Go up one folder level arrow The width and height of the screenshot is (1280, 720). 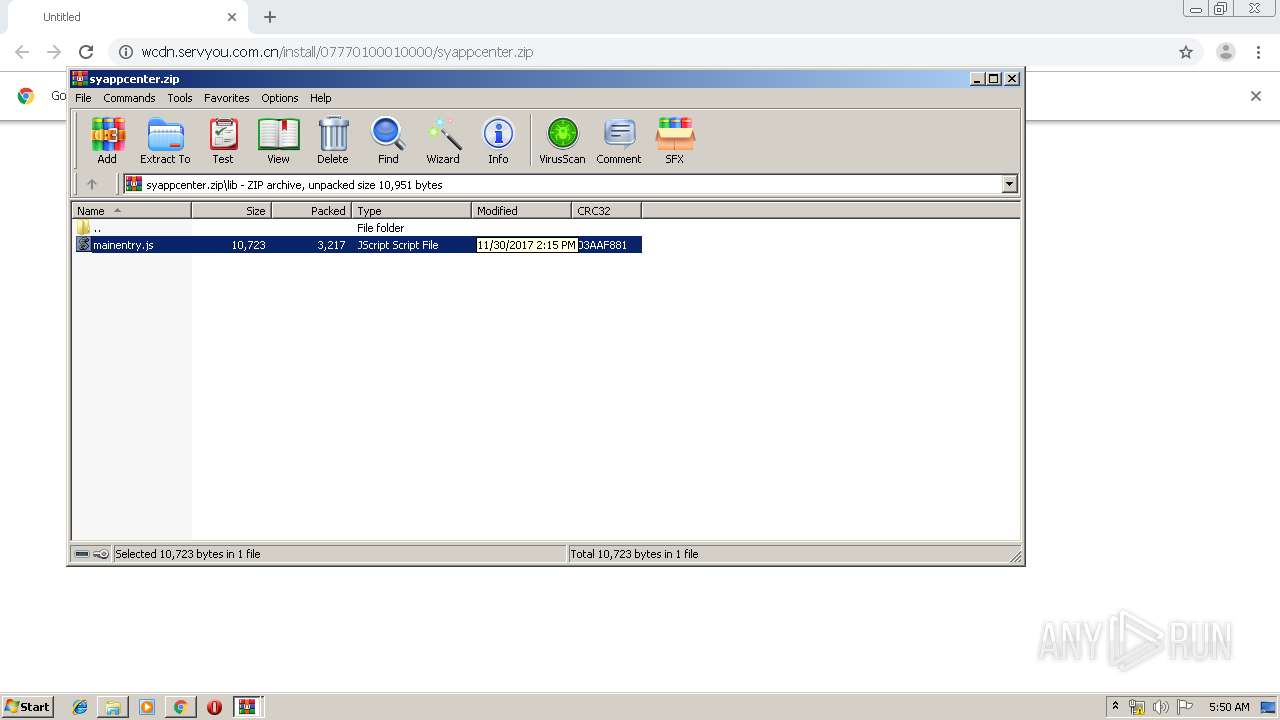point(92,184)
